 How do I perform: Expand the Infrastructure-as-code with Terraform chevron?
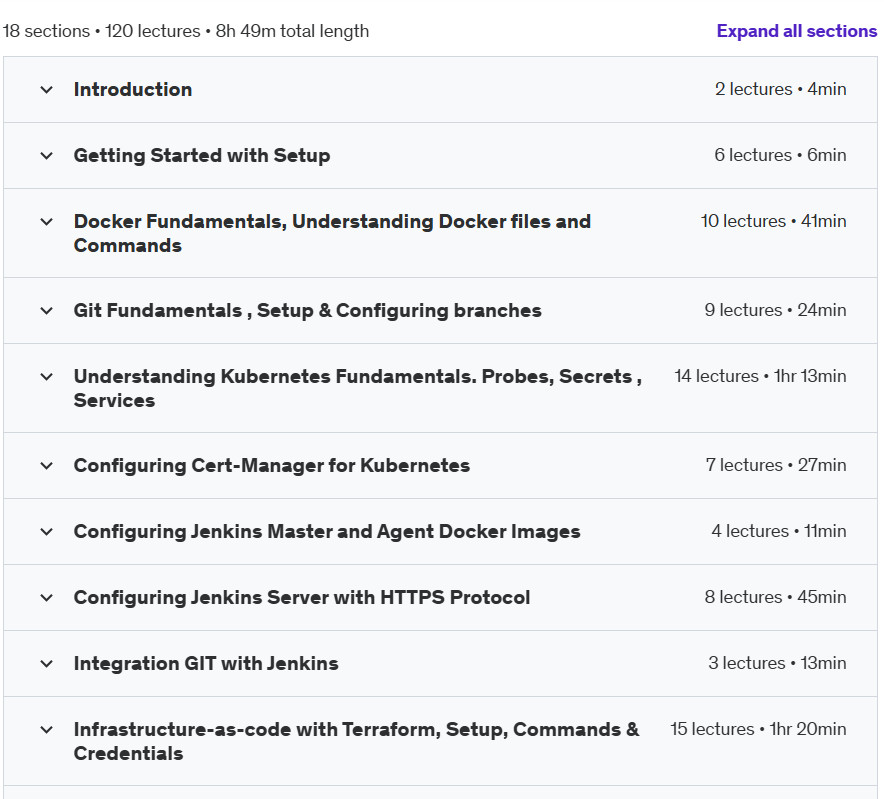click(47, 730)
